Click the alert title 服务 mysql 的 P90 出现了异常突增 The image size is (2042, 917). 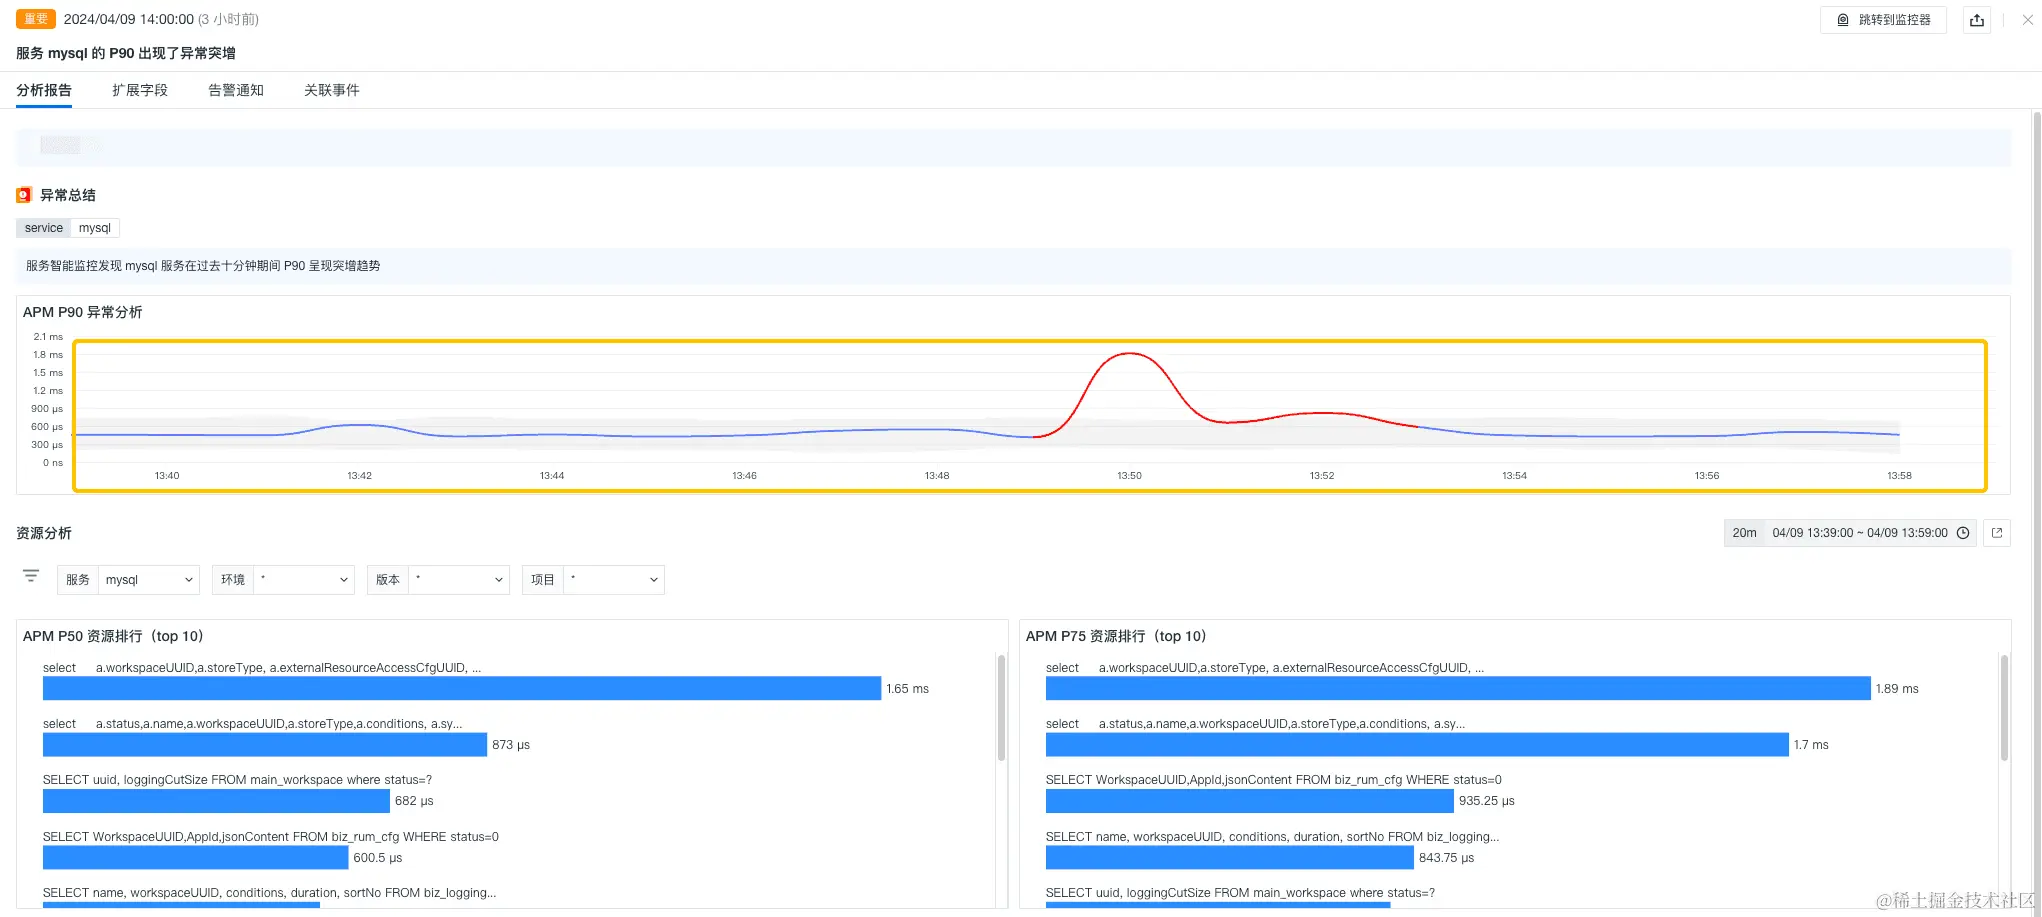pyautogui.click(x=126, y=53)
